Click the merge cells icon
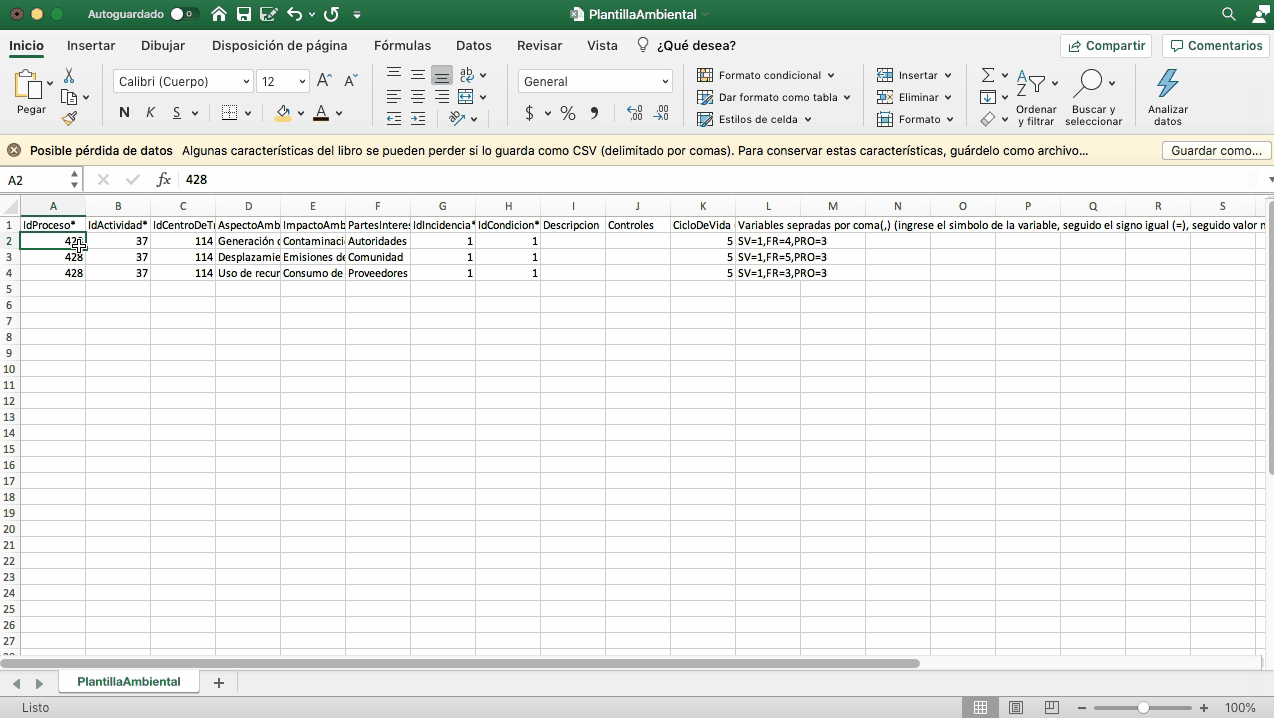 [466, 97]
